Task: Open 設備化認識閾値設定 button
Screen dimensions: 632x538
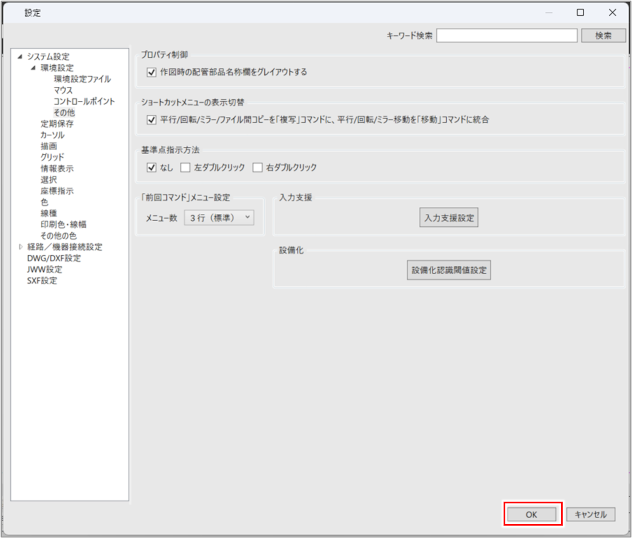Action: point(450,270)
